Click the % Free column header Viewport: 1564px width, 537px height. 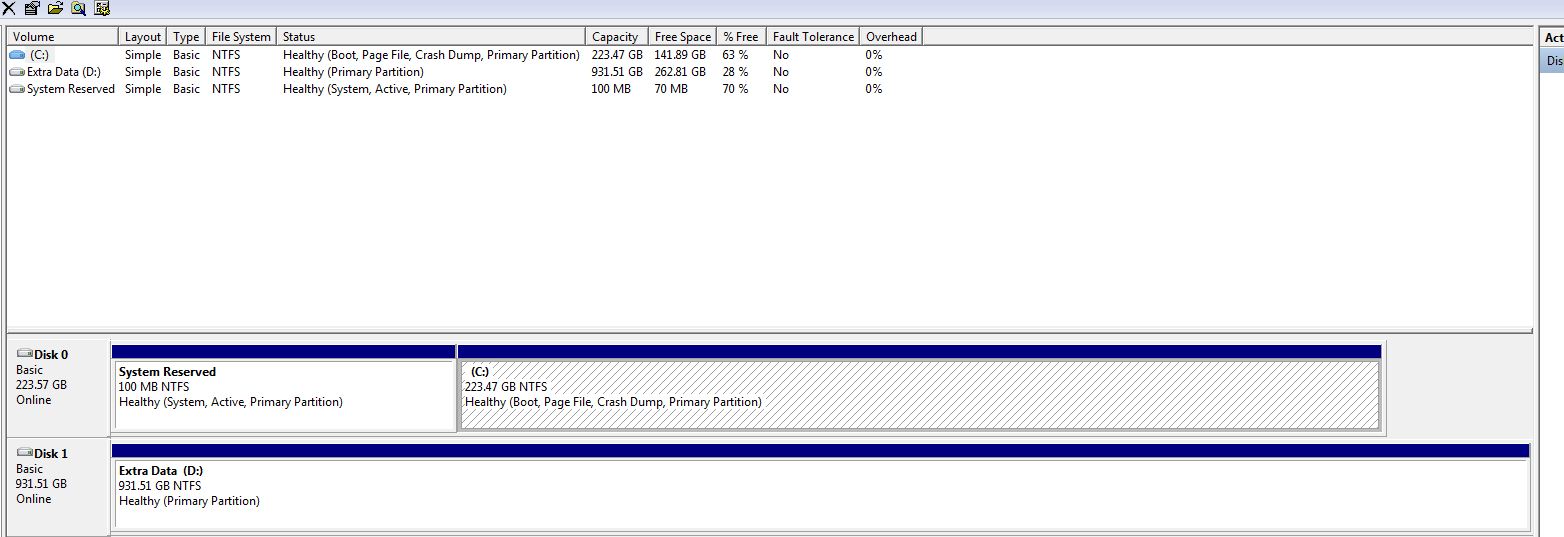[741, 37]
